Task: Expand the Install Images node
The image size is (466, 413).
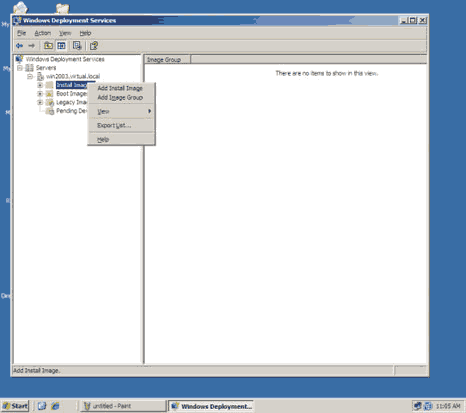Action: pos(40,85)
